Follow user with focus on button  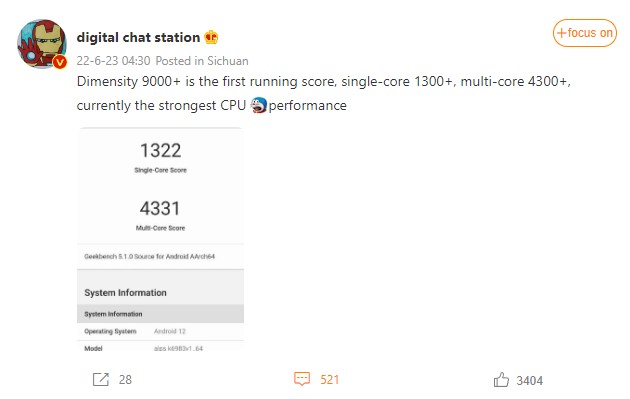click(x=585, y=33)
